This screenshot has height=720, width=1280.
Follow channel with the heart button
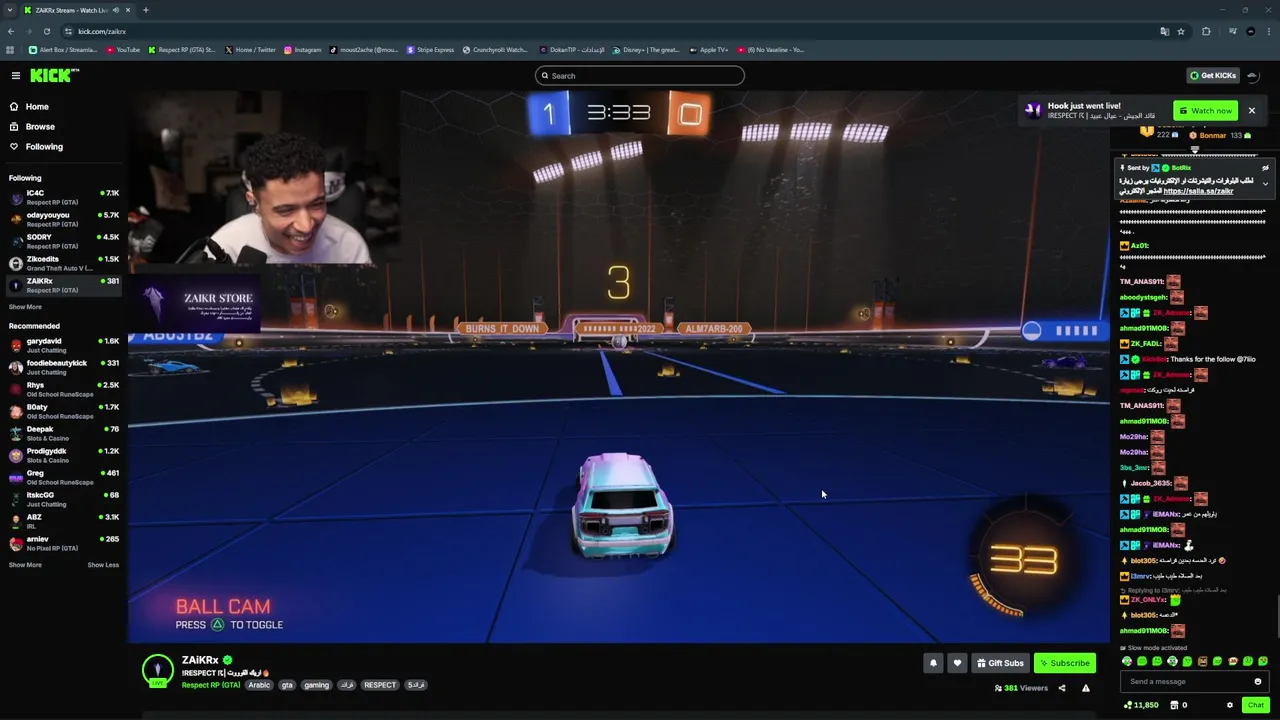957,663
